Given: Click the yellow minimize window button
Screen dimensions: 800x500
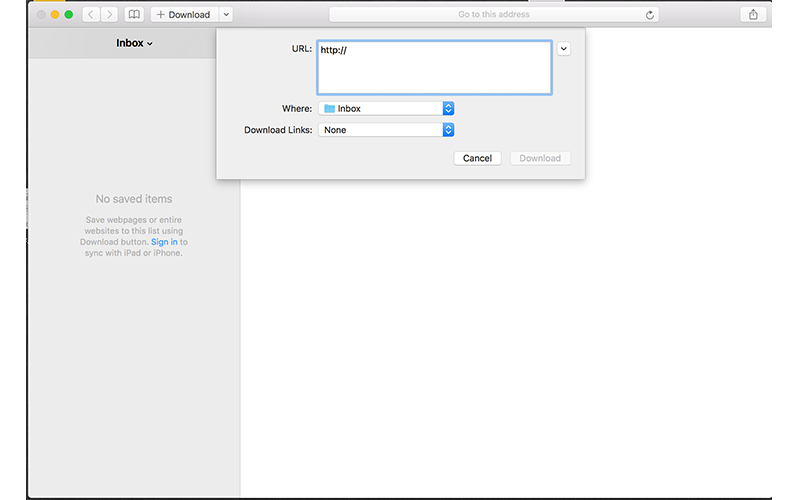Looking at the screenshot, I should coord(55,15).
